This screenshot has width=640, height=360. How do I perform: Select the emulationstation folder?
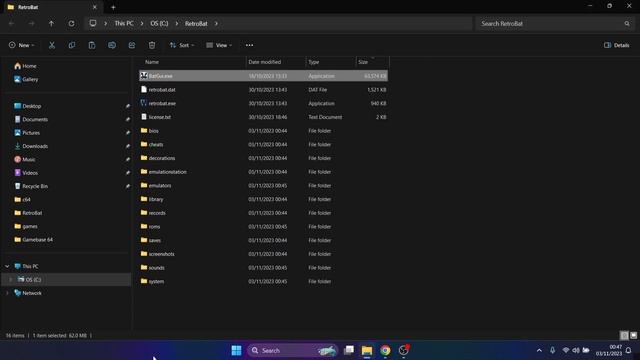click(263, 172)
